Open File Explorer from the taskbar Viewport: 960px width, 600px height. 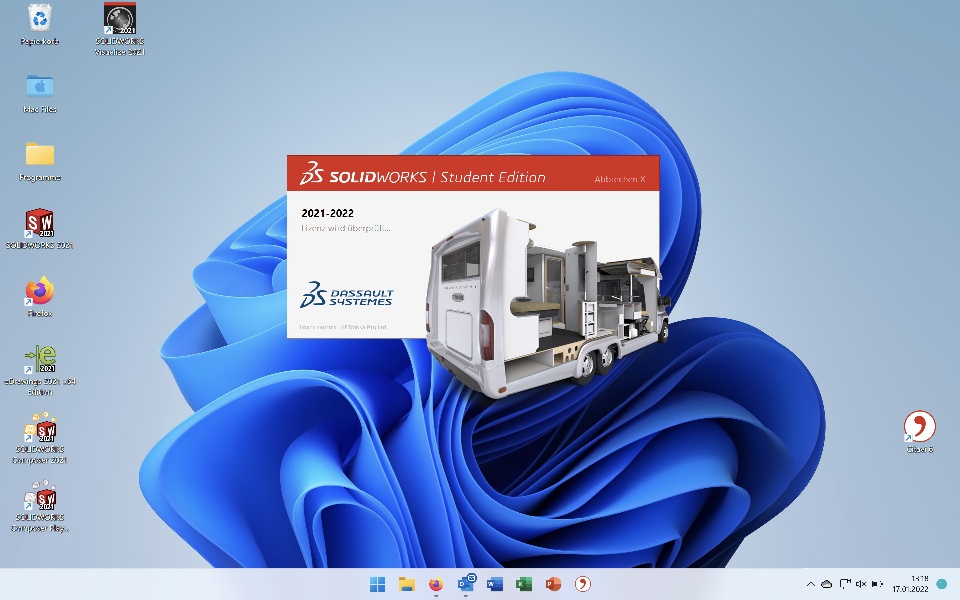(x=407, y=584)
